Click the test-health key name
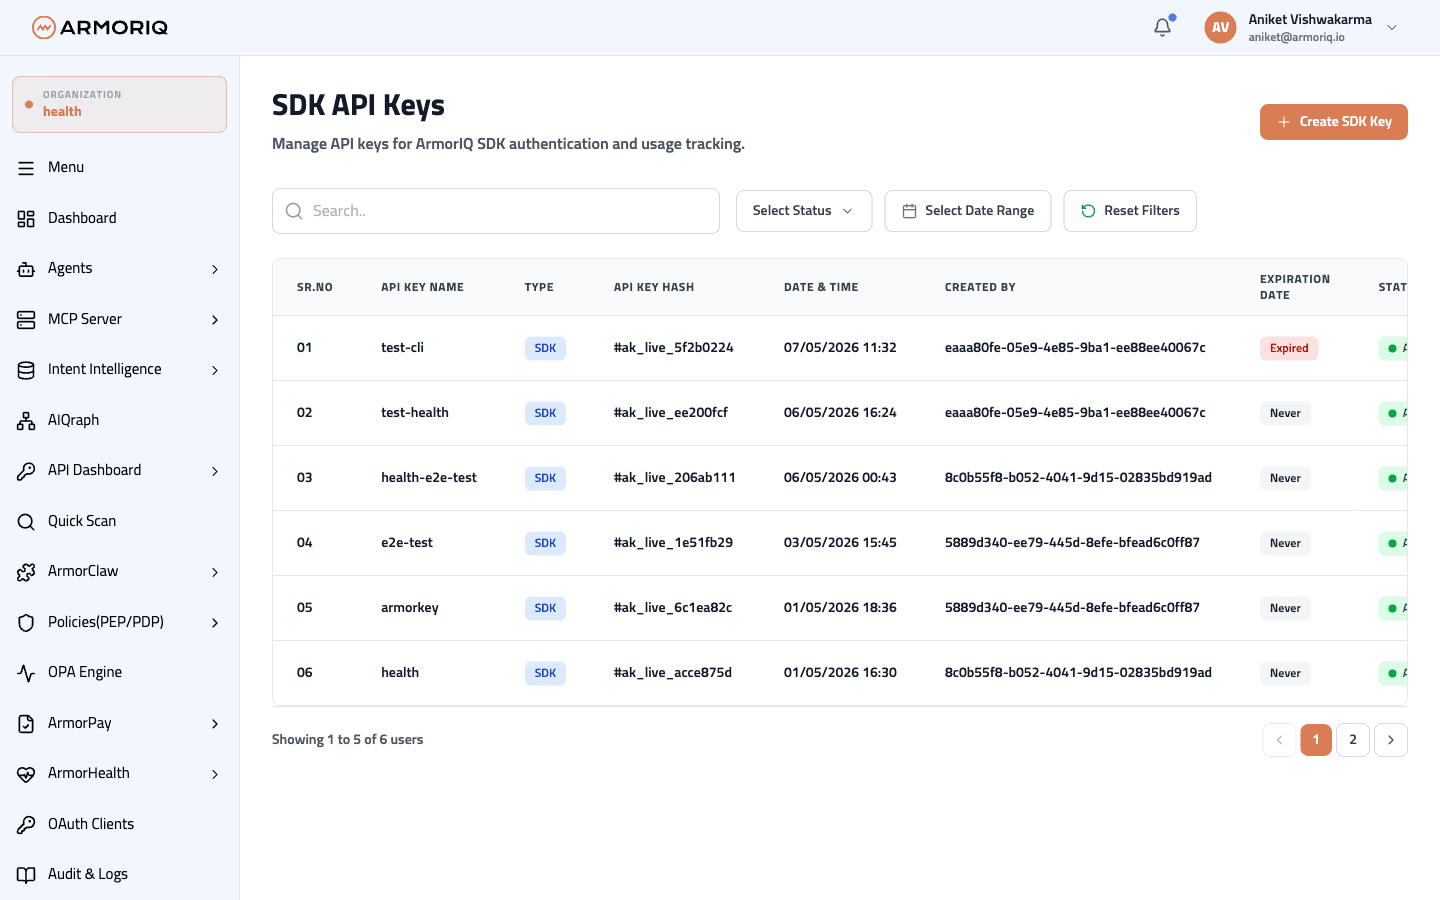This screenshot has height=900, width=1440. [415, 413]
